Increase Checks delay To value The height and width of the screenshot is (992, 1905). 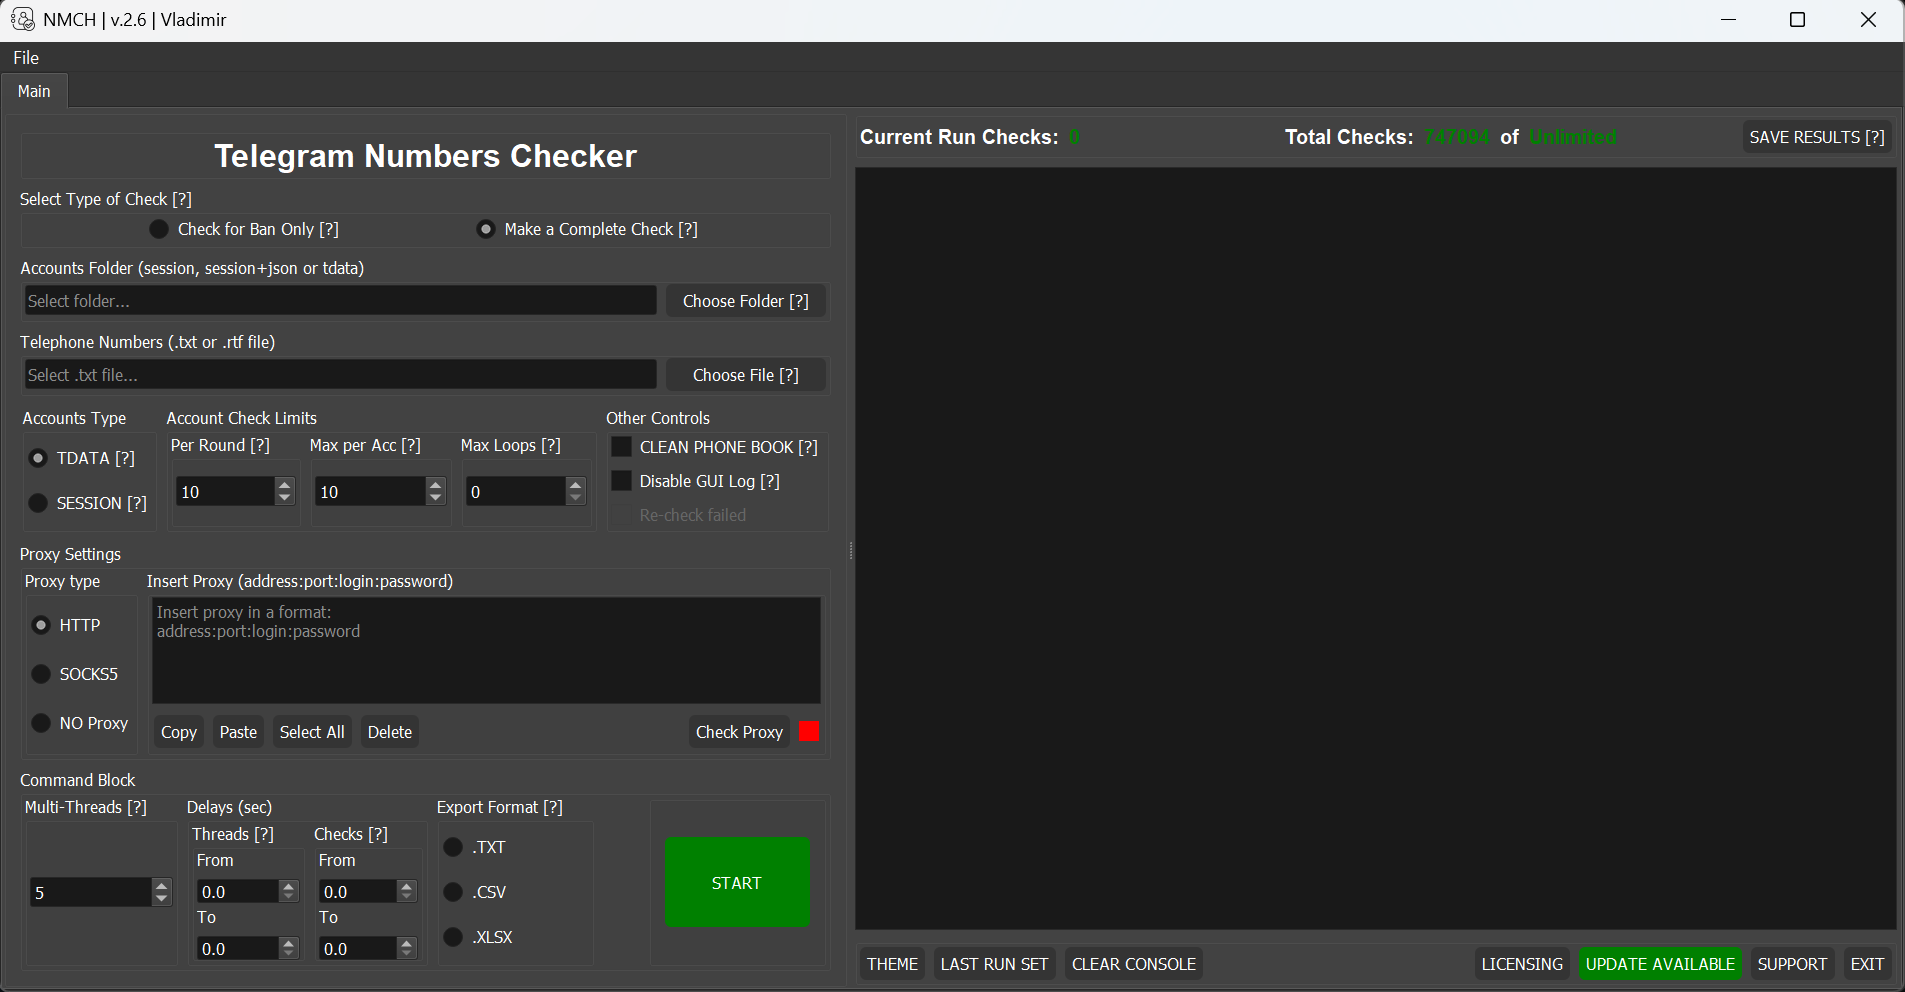pos(406,943)
